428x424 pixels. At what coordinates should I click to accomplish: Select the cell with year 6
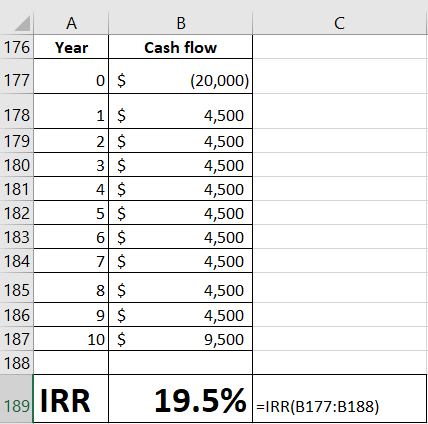(x=71, y=237)
